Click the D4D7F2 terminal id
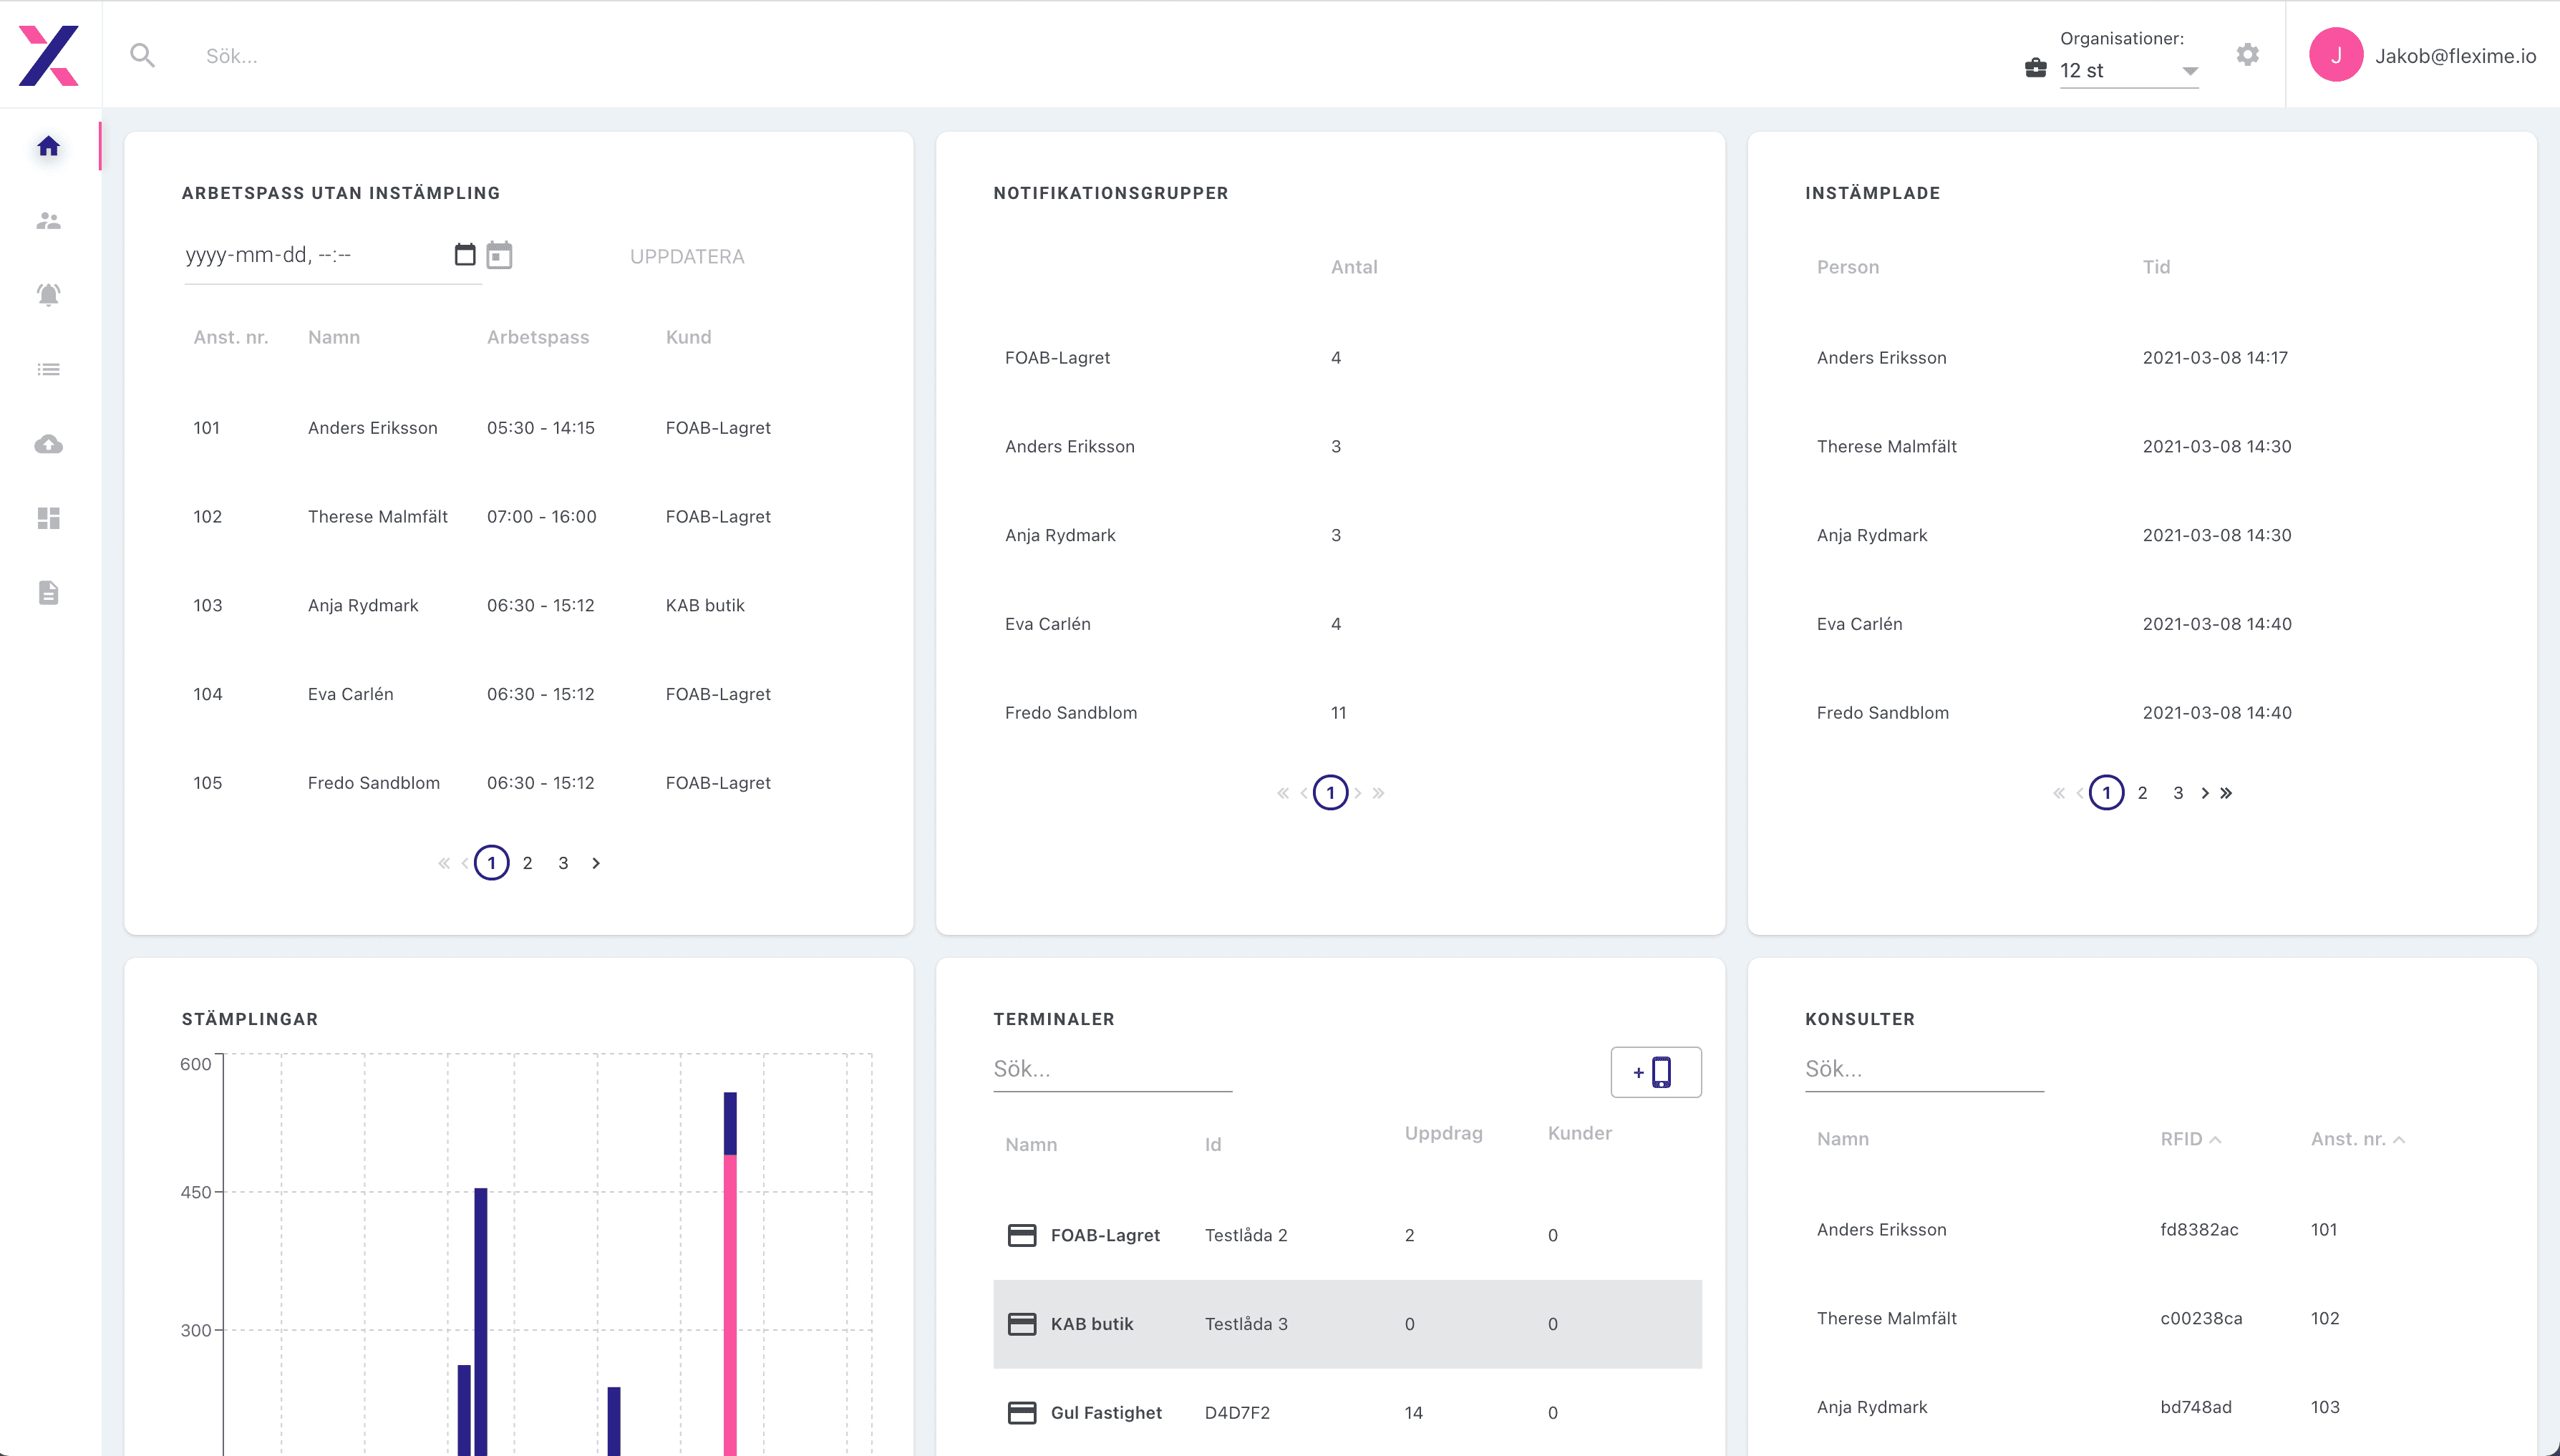 (x=1237, y=1413)
